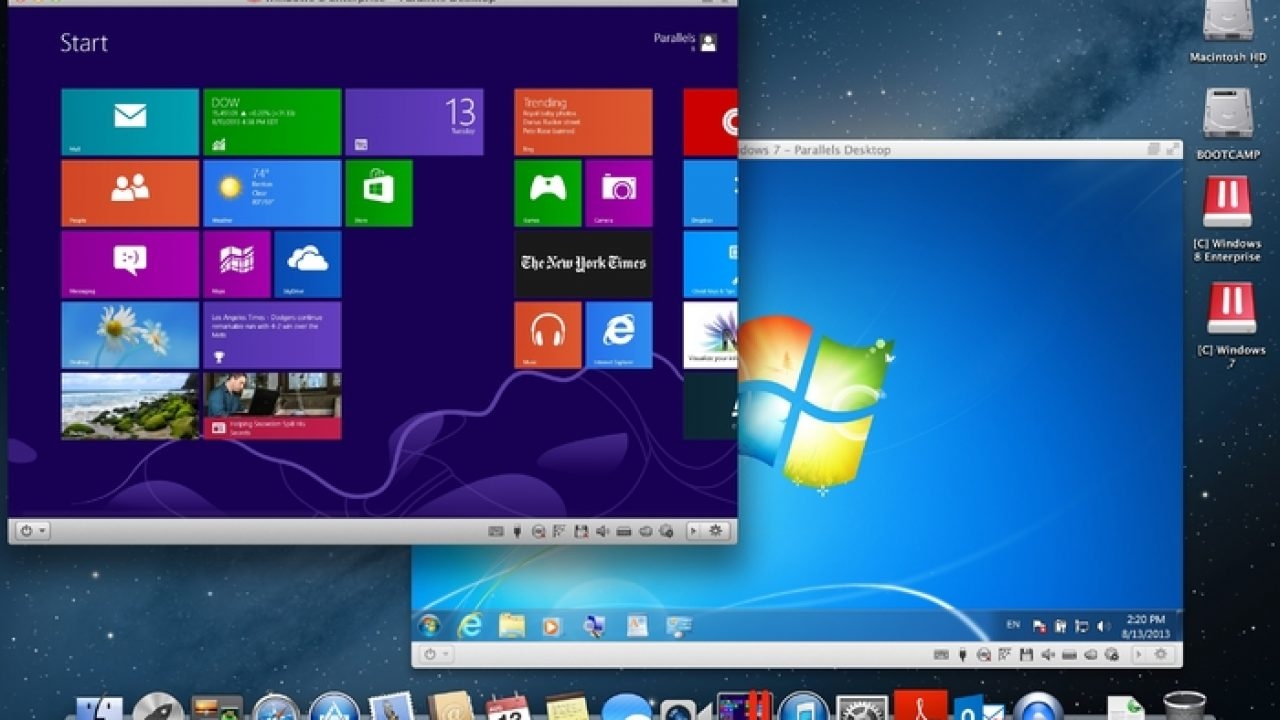This screenshot has height=720, width=1280.
Task: Open App Store in the Dock
Action: pyautogui.click(x=334, y=708)
